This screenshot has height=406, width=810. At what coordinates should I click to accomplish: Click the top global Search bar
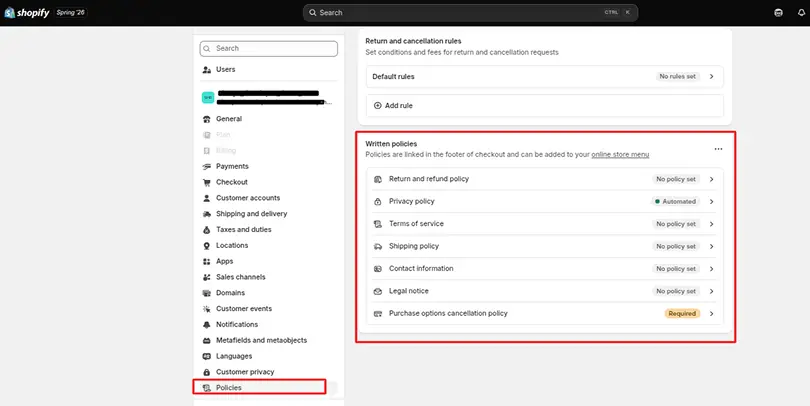point(470,13)
